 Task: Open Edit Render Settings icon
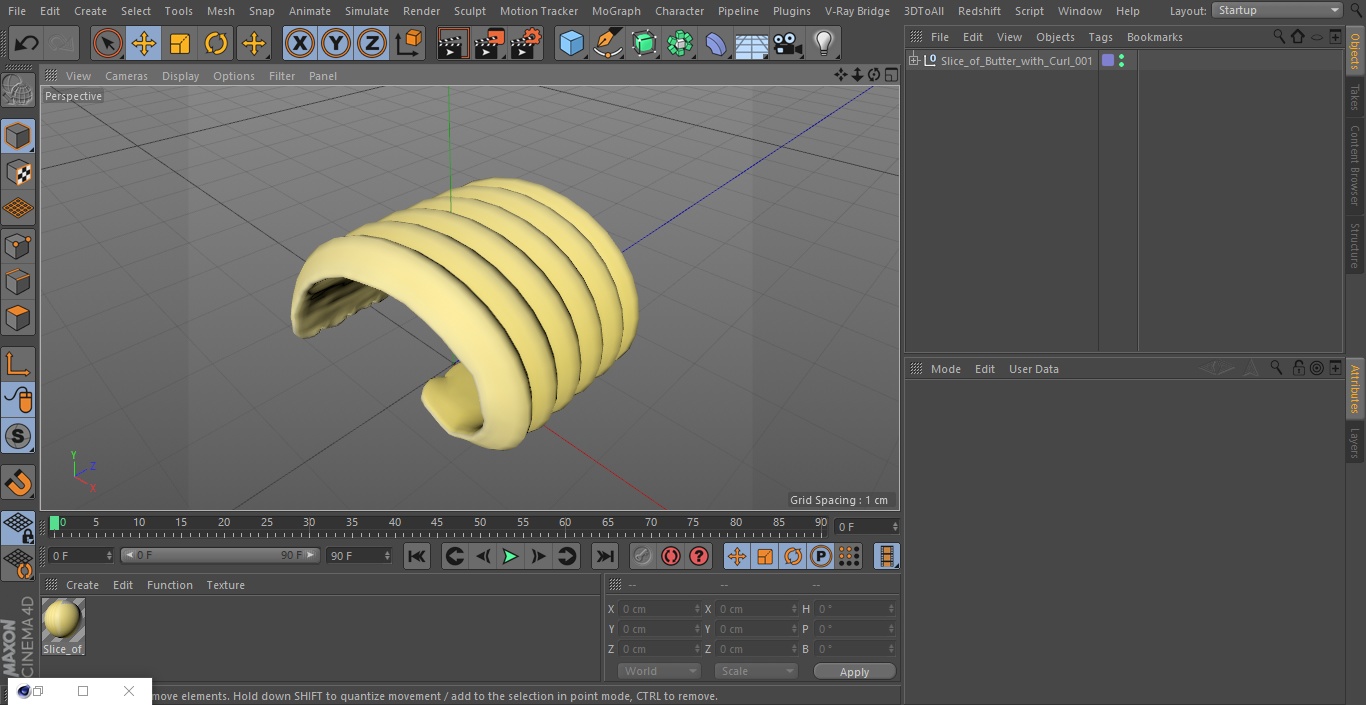[x=526, y=44]
